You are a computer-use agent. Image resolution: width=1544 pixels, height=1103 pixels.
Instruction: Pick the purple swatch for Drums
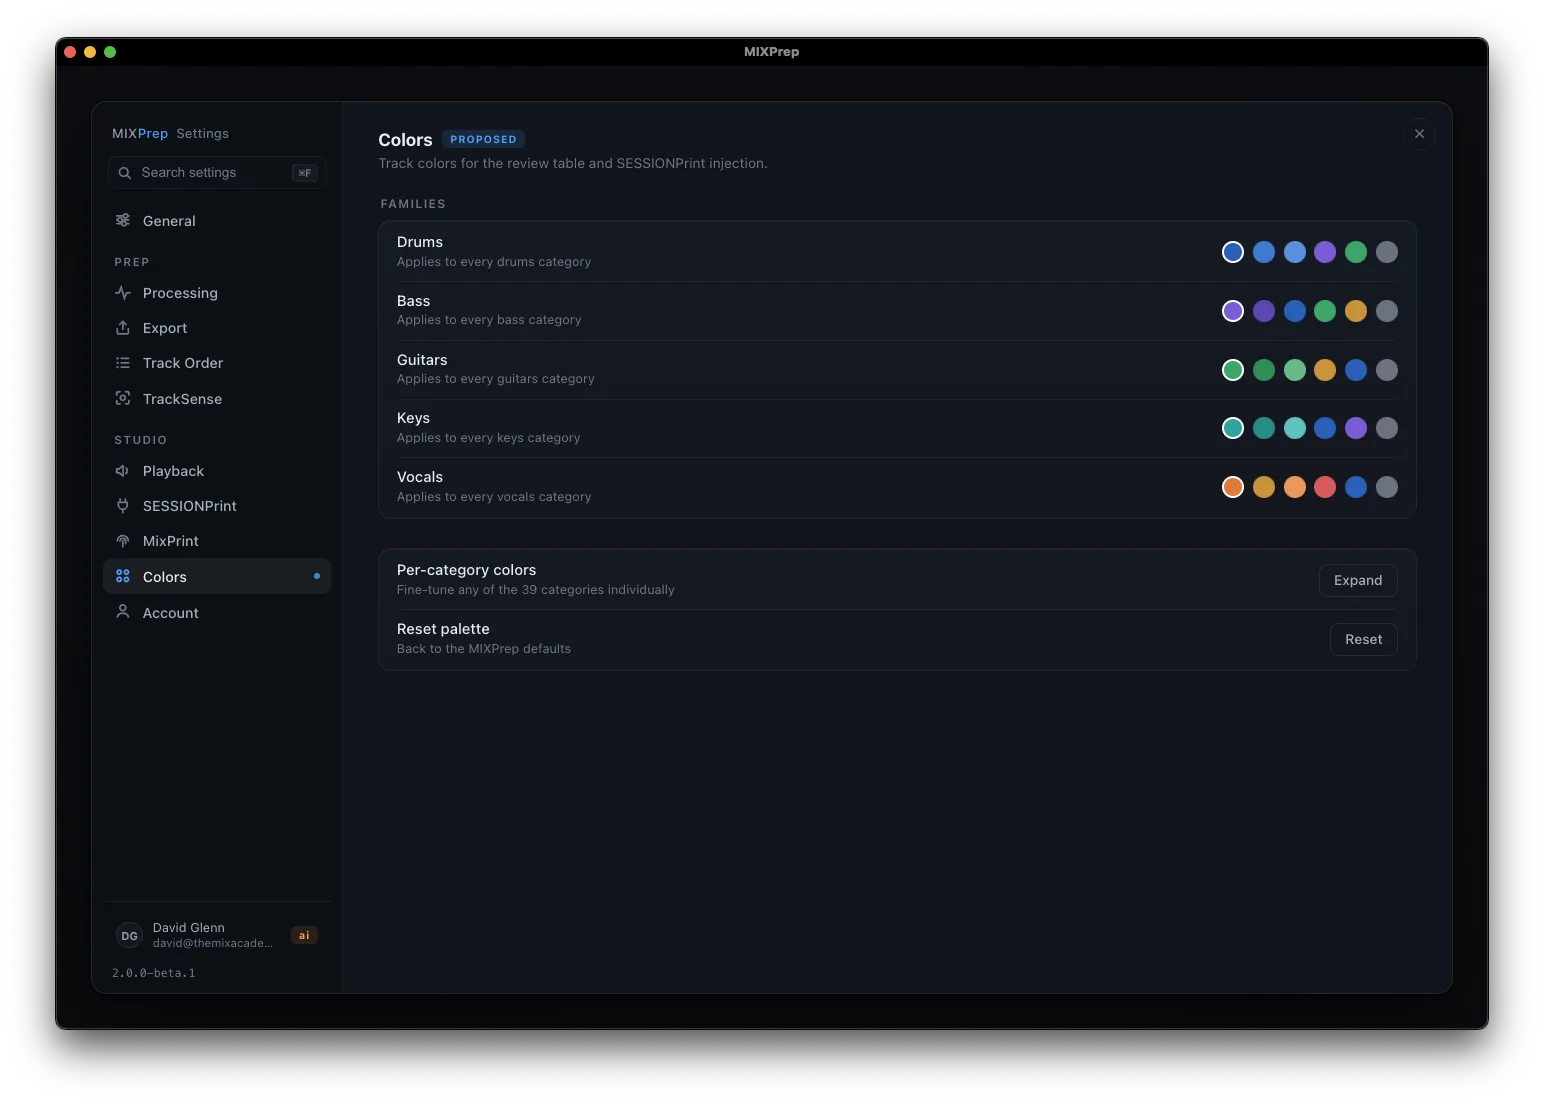point(1325,252)
